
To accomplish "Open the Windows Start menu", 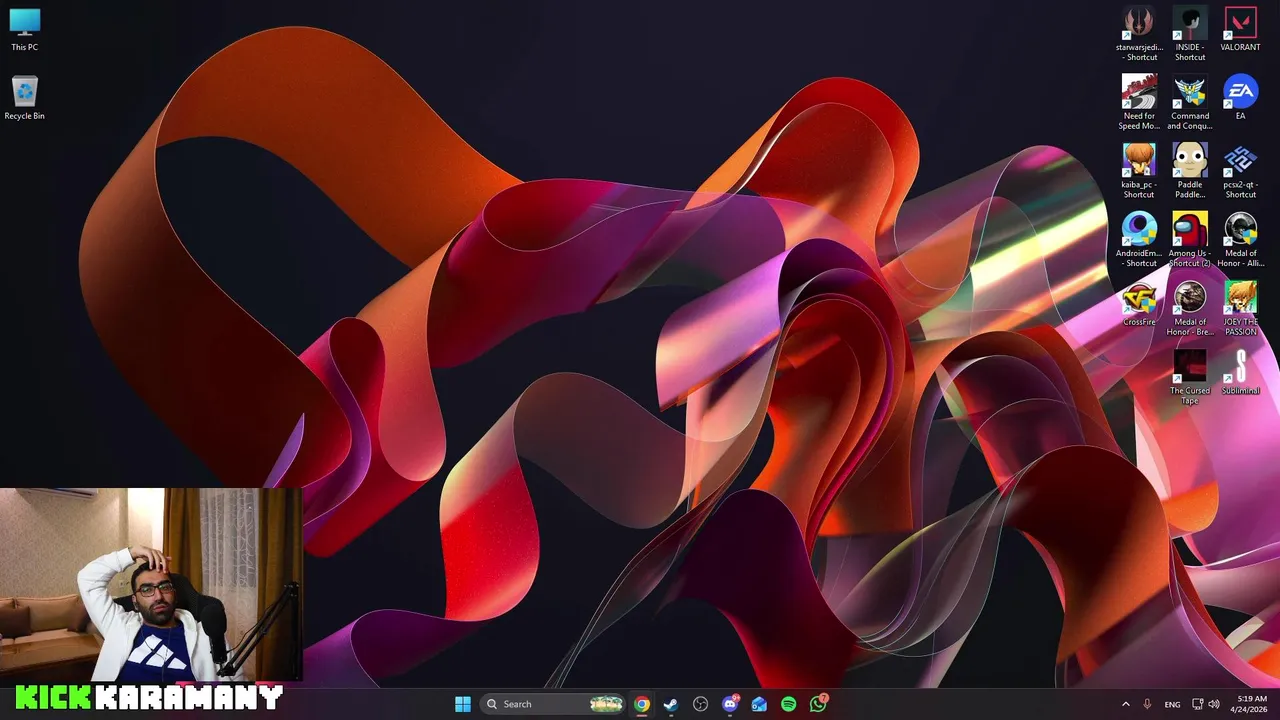I will (x=463, y=704).
